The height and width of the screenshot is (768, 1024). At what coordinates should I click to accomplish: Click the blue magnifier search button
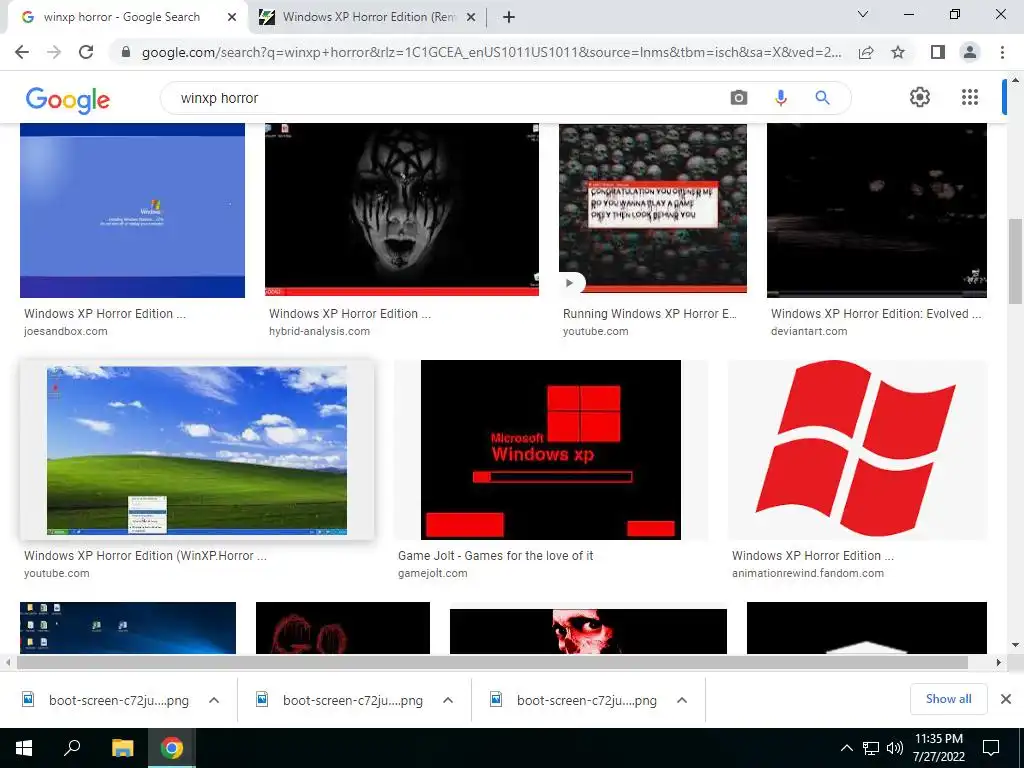tap(822, 98)
